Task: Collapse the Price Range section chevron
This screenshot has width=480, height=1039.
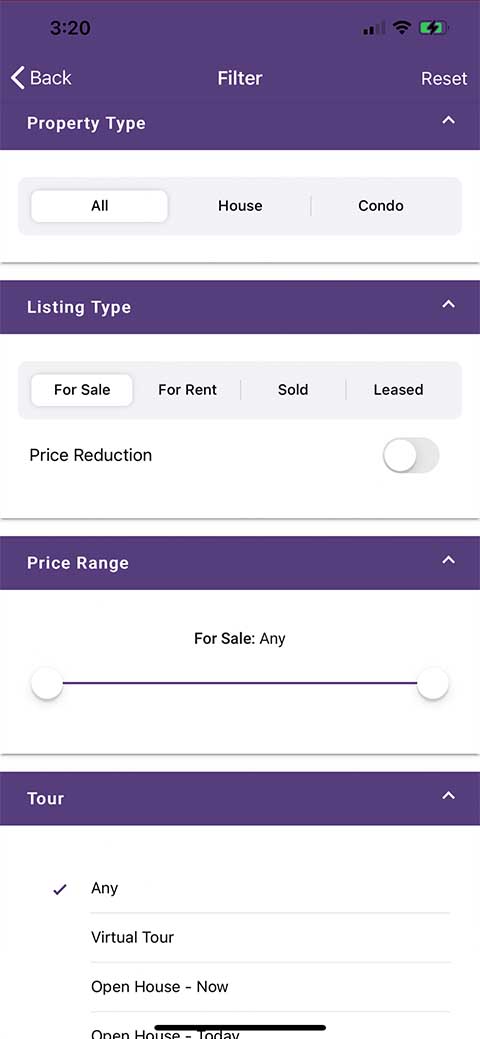Action: coord(449,560)
